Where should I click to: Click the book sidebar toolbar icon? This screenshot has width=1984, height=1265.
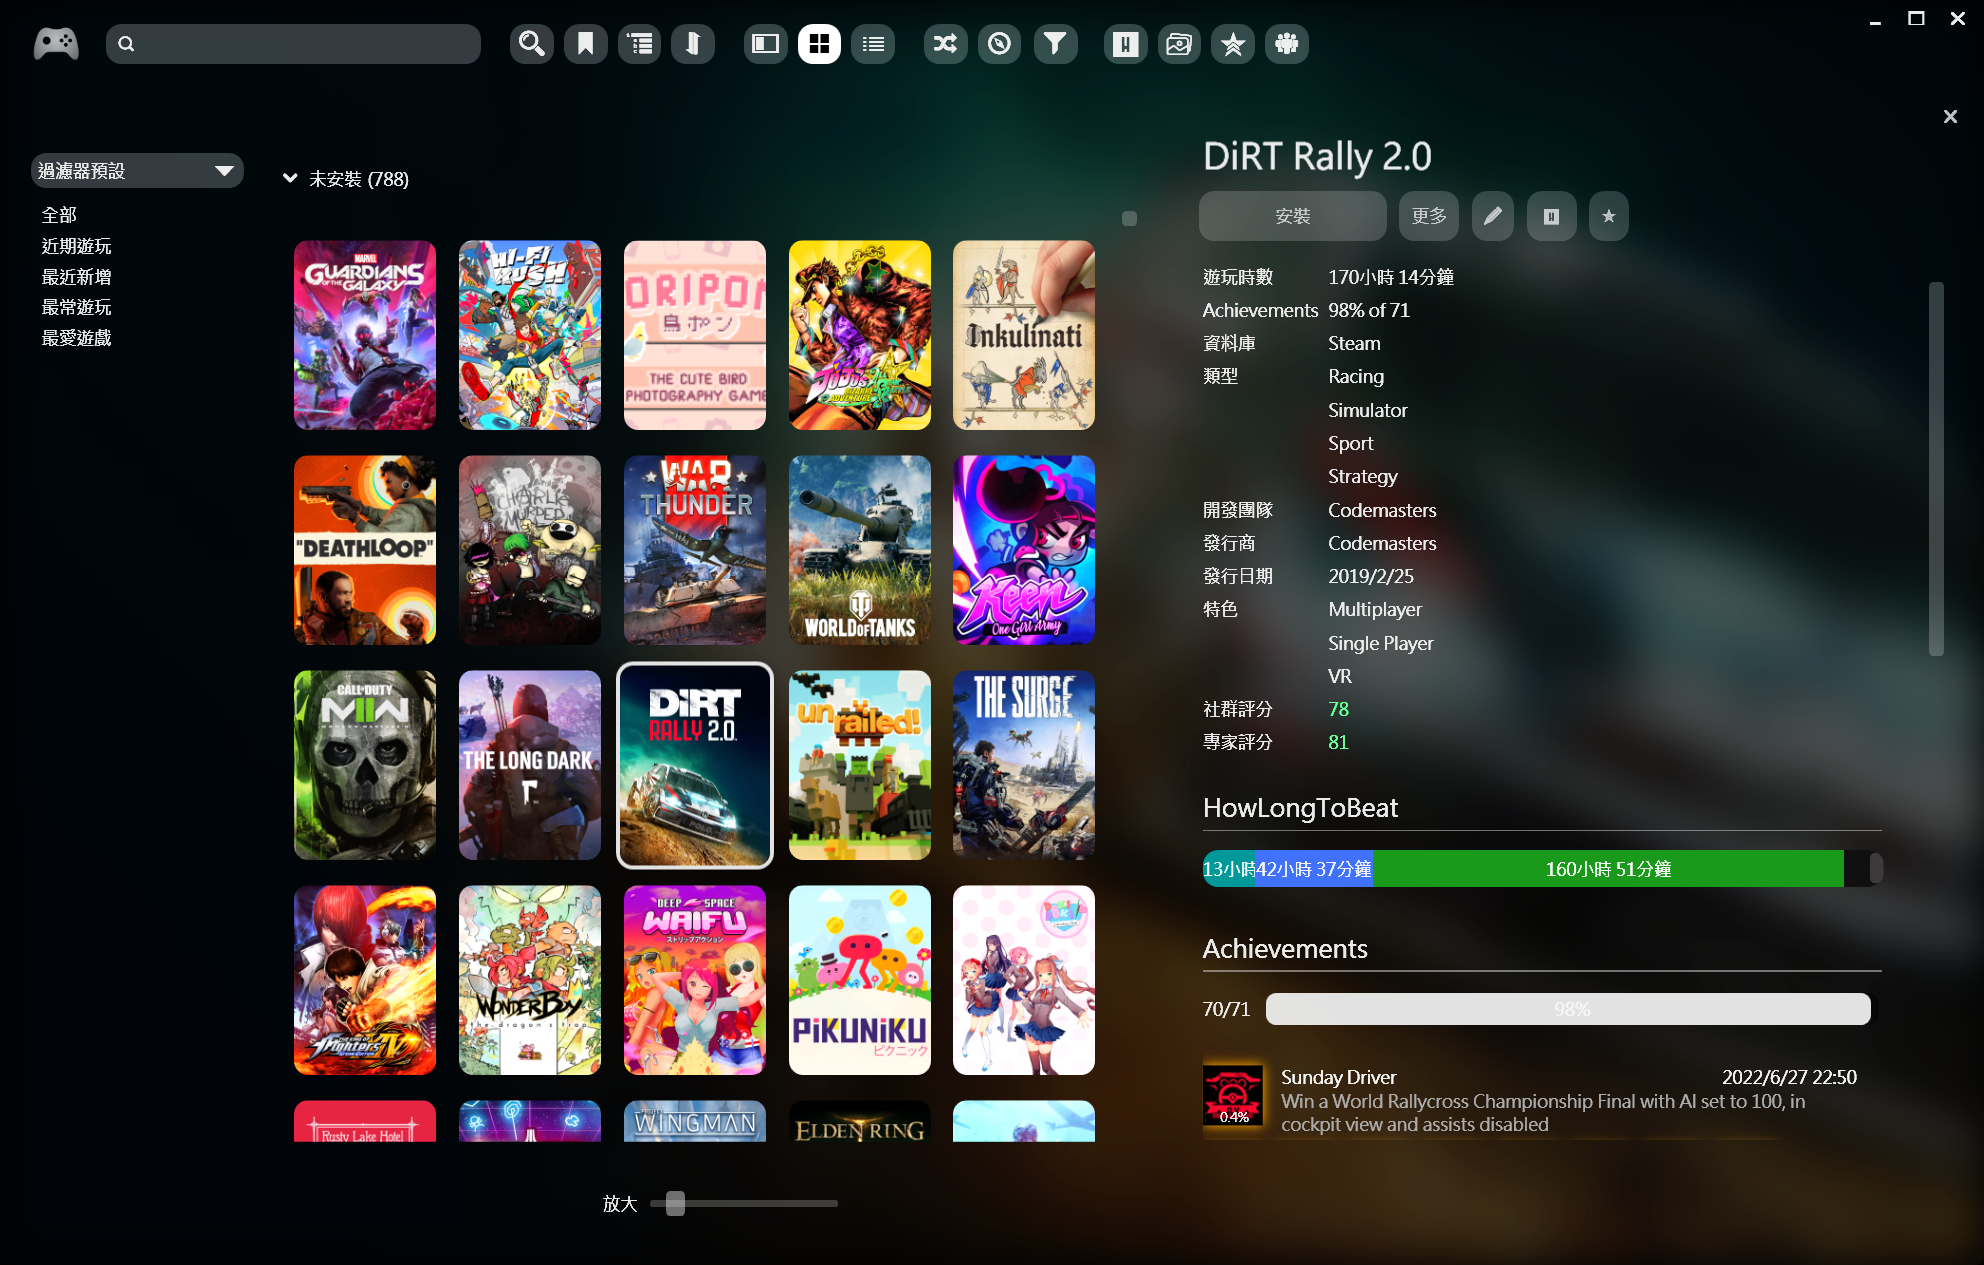pyautogui.click(x=693, y=44)
